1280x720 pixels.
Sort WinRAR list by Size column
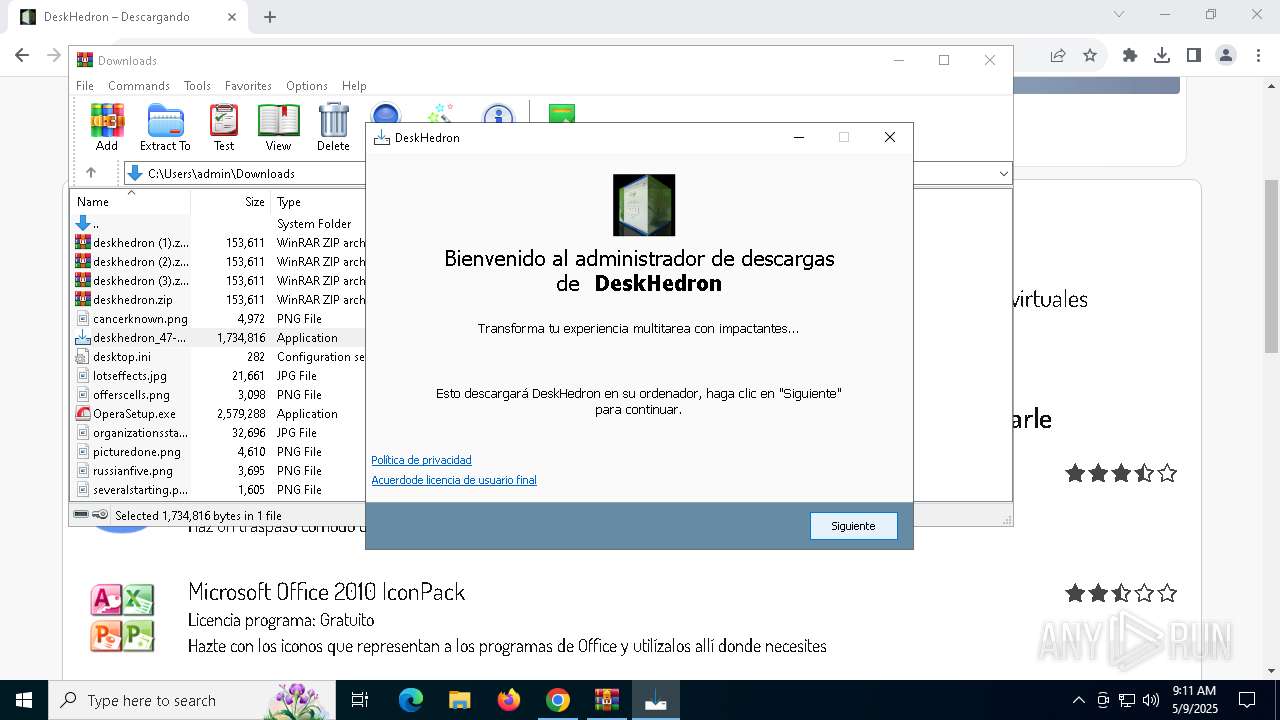[x=230, y=202]
